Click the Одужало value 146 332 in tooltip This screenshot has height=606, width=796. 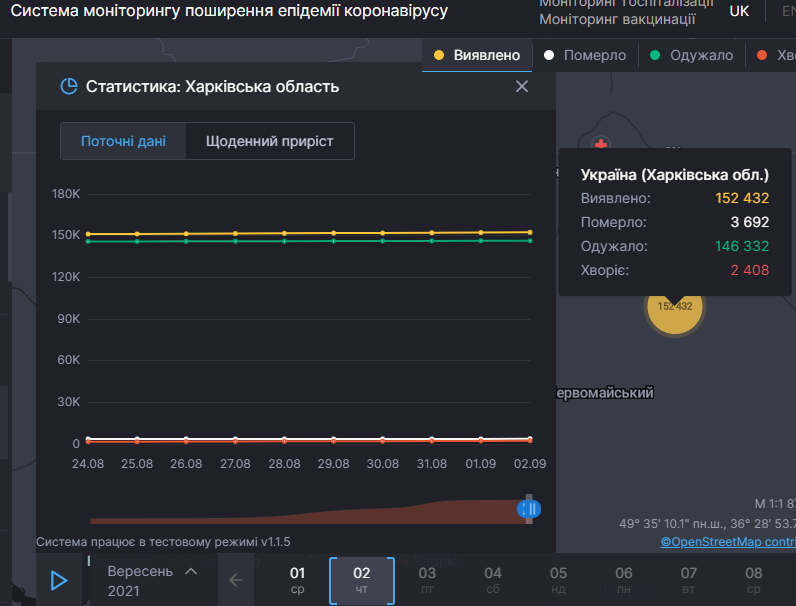pos(742,246)
